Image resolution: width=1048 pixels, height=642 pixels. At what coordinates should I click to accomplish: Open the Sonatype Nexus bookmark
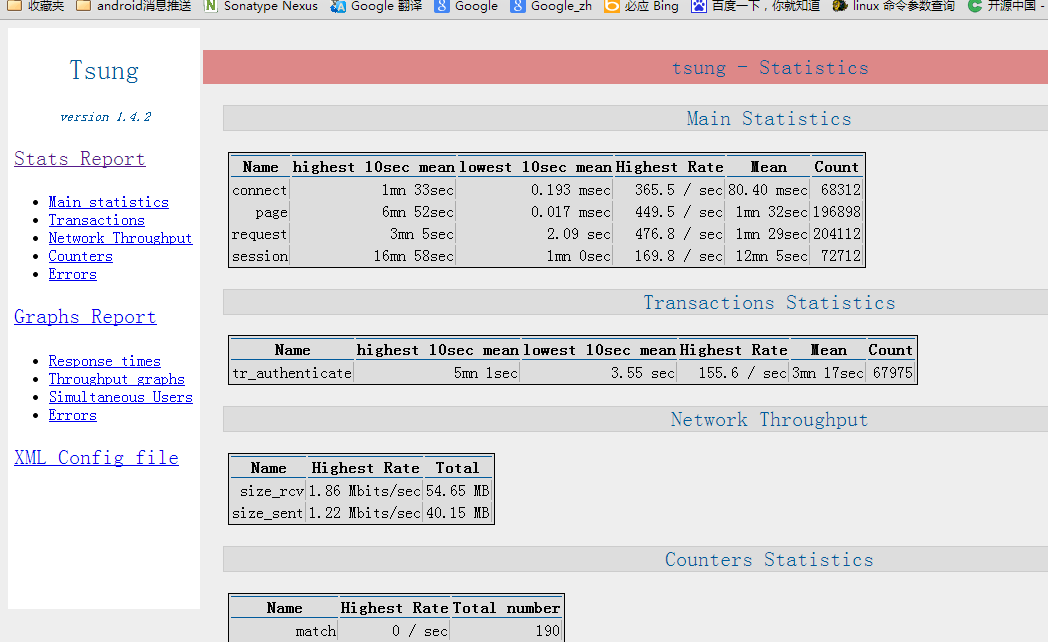pyautogui.click(x=261, y=6)
